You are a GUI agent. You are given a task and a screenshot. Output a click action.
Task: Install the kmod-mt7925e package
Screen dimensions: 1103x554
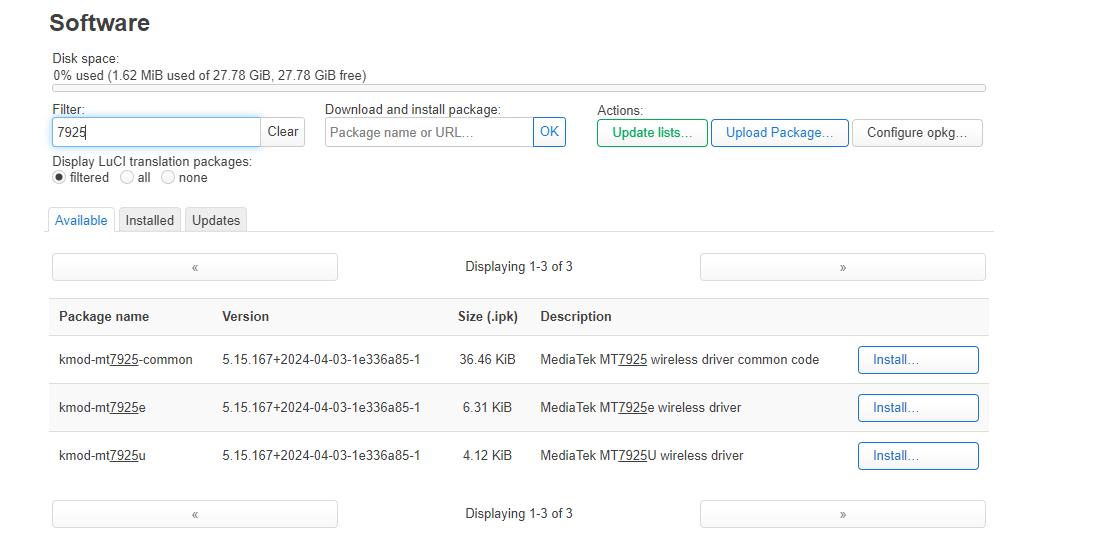tap(917, 408)
